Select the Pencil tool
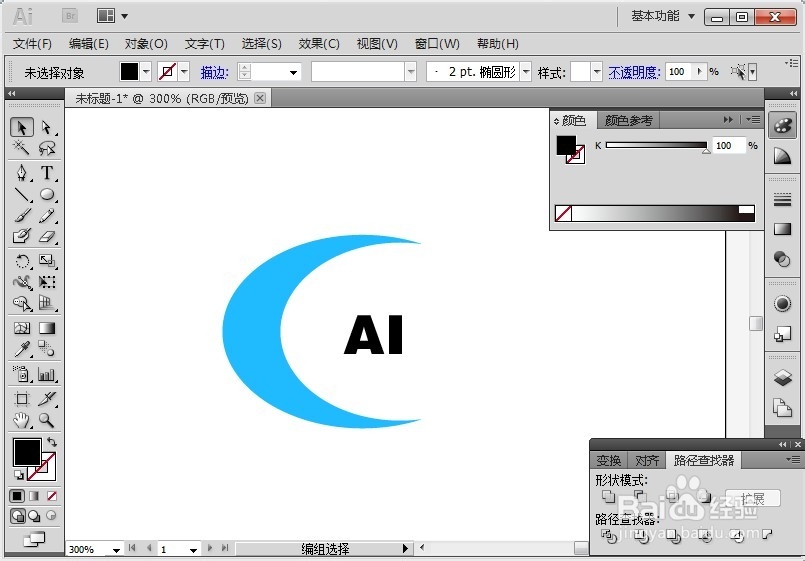The height and width of the screenshot is (561, 805). 46,215
